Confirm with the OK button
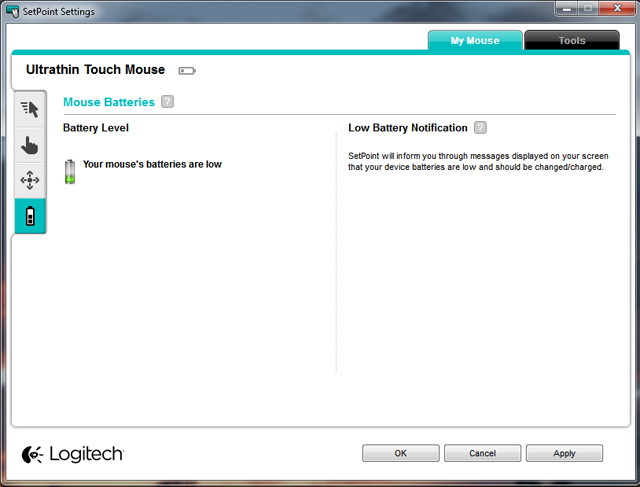This screenshot has height=487, width=640. pyautogui.click(x=400, y=453)
